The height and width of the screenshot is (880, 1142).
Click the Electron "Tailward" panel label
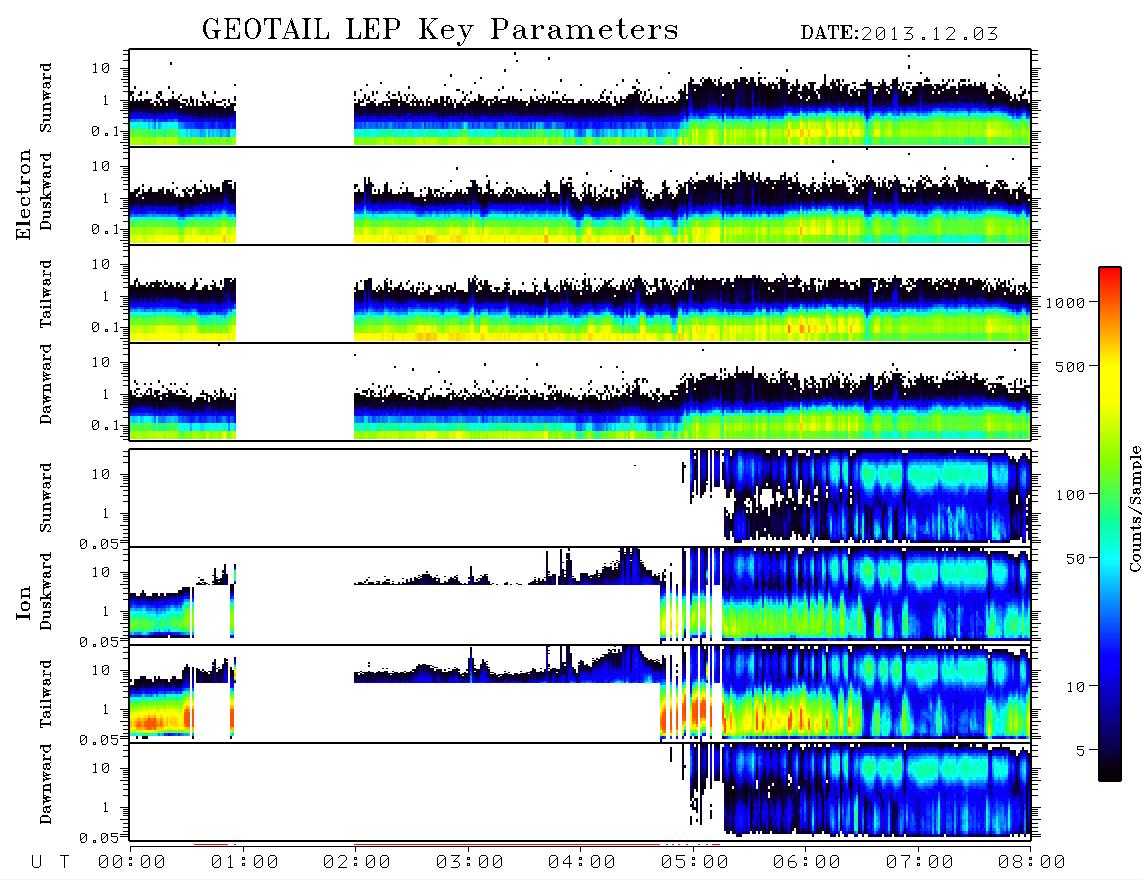pyautogui.click(x=46, y=294)
